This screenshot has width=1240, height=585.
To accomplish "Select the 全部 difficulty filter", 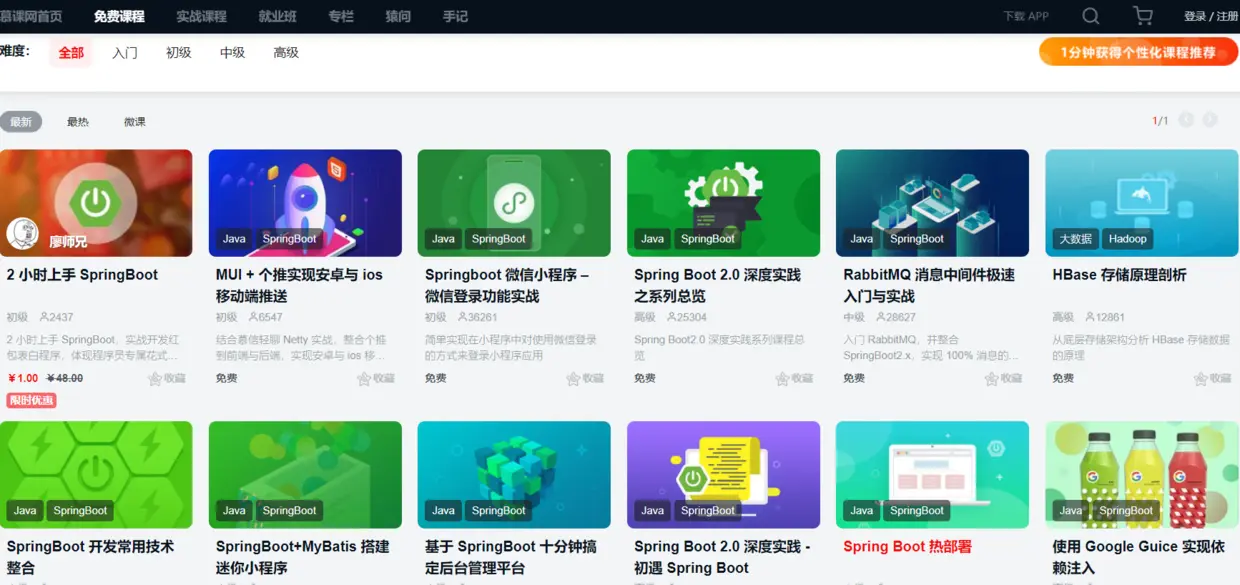I will tap(71, 52).
